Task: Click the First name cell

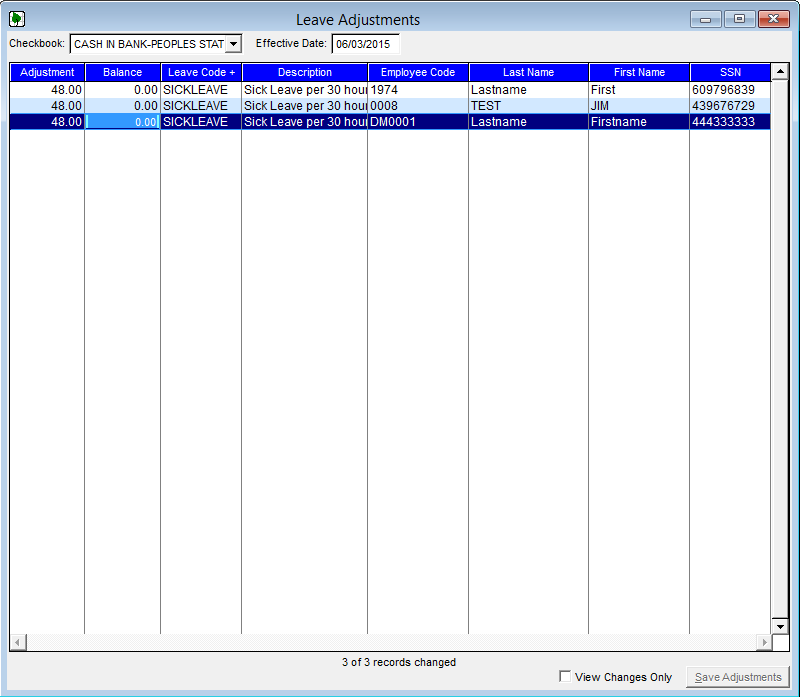Action: [x=639, y=90]
